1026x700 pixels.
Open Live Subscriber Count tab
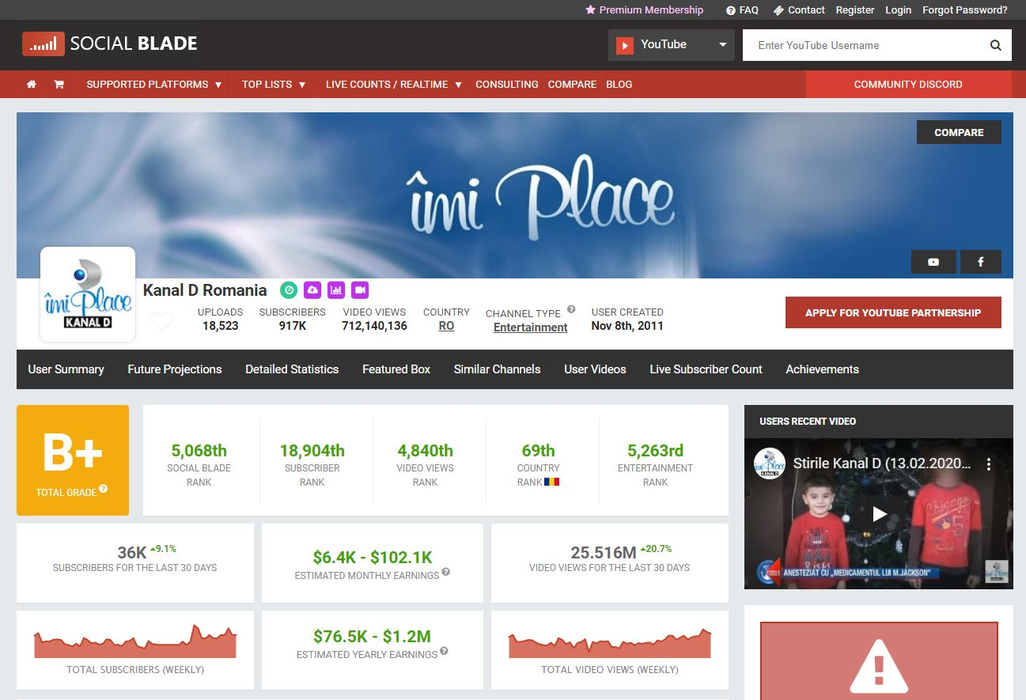706,369
